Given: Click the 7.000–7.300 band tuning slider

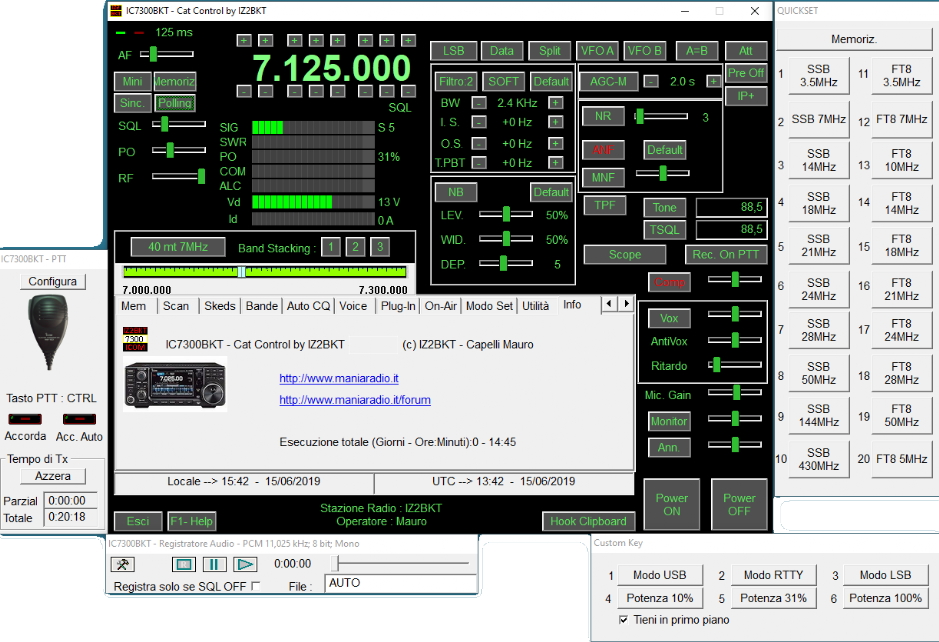Looking at the screenshot, I should (264, 272).
